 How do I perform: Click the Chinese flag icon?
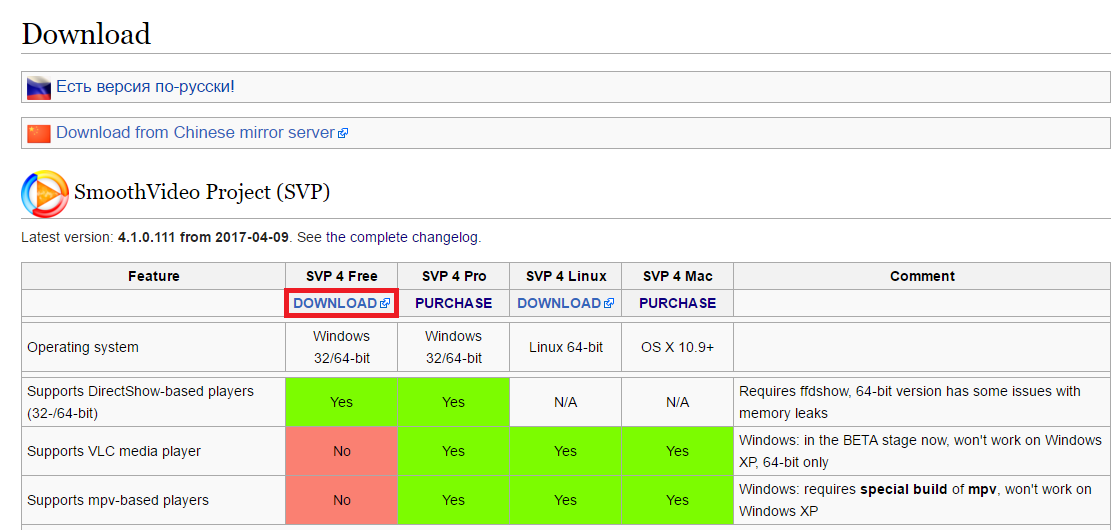[38, 134]
